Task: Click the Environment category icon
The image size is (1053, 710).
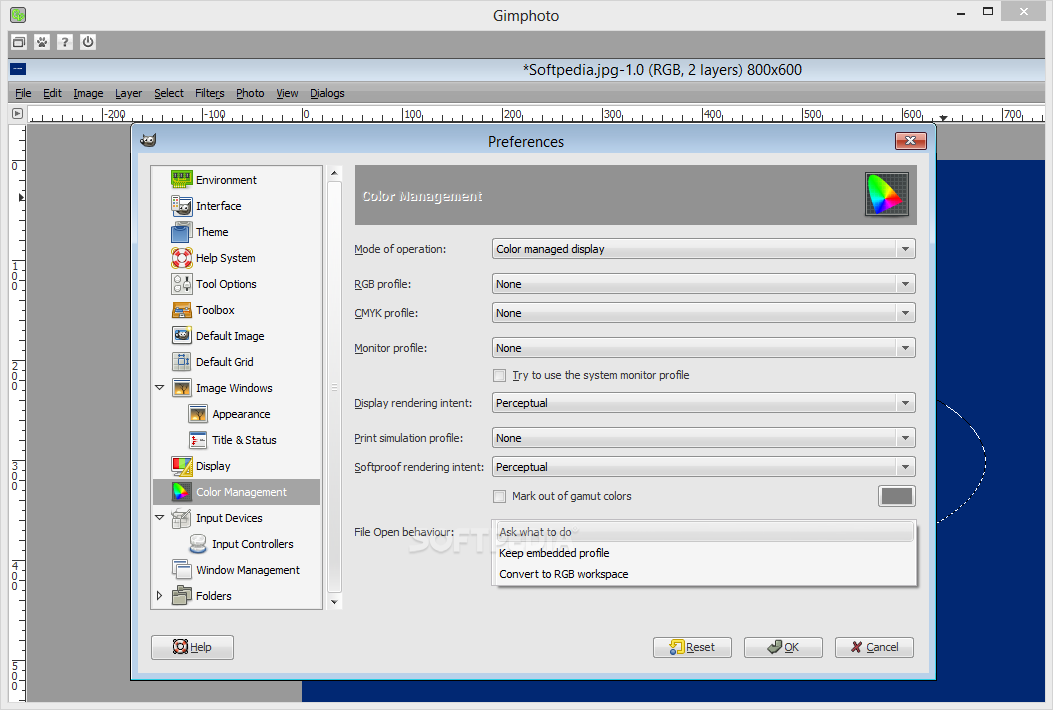Action: [181, 179]
